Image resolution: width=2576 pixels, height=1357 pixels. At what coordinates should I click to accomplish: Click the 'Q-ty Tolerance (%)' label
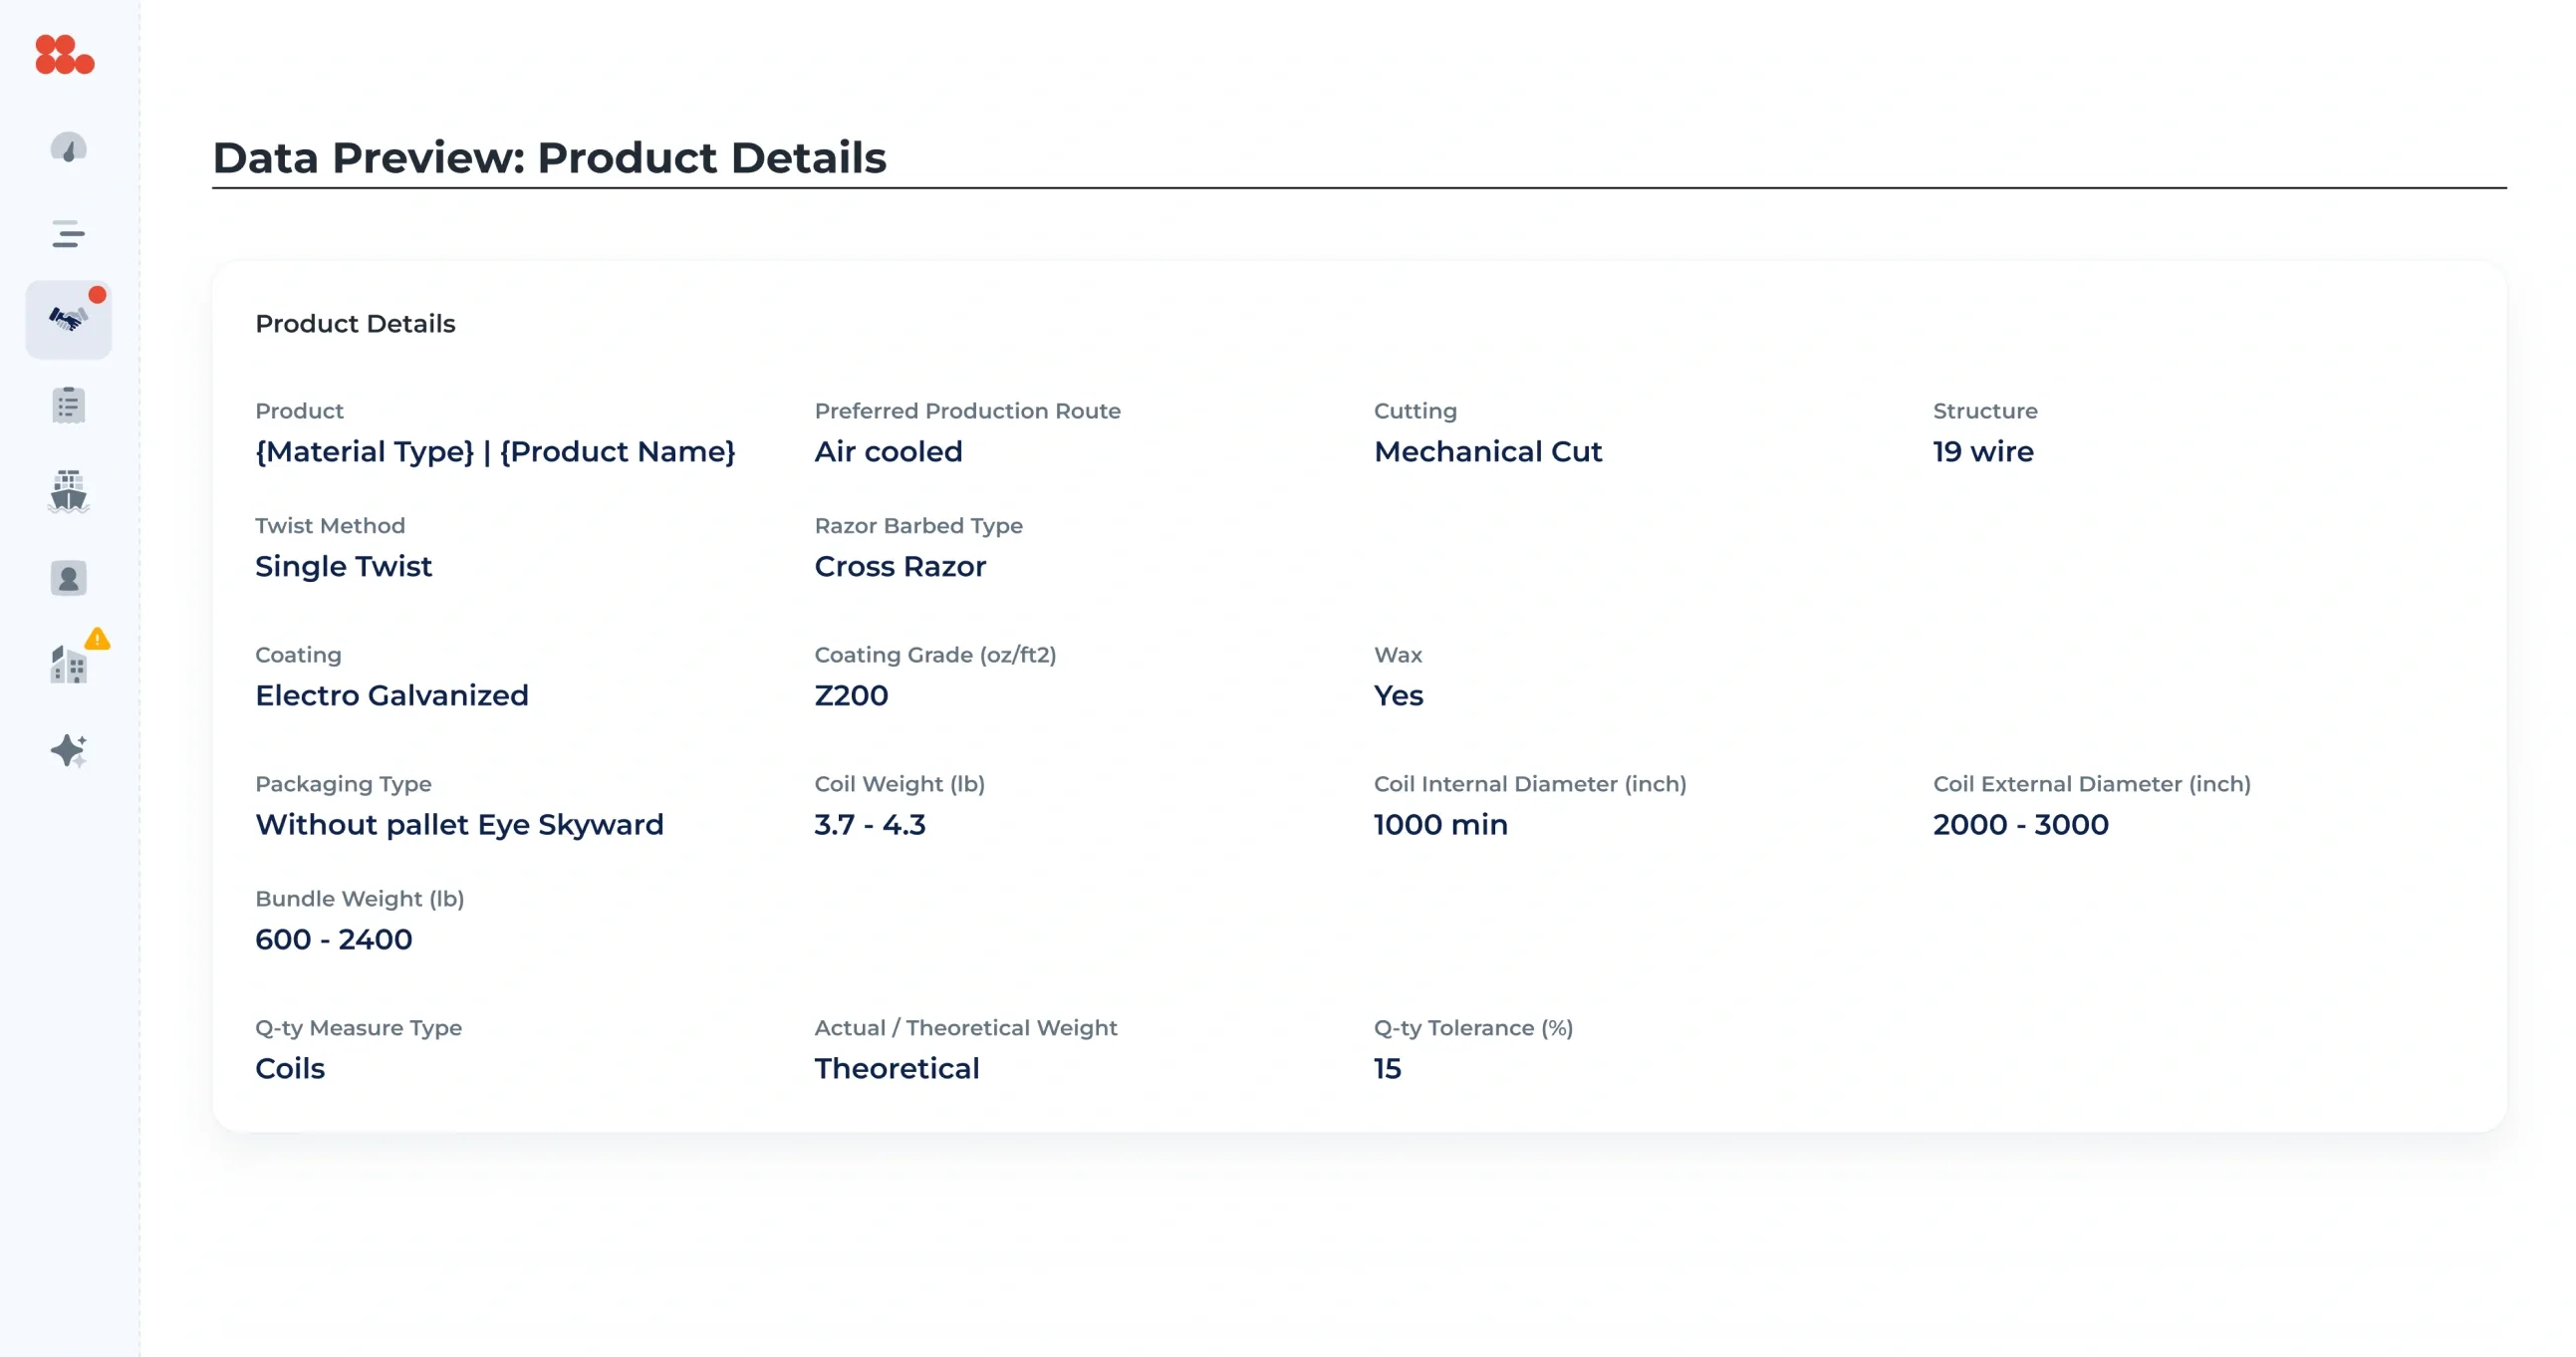coord(1473,1028)
